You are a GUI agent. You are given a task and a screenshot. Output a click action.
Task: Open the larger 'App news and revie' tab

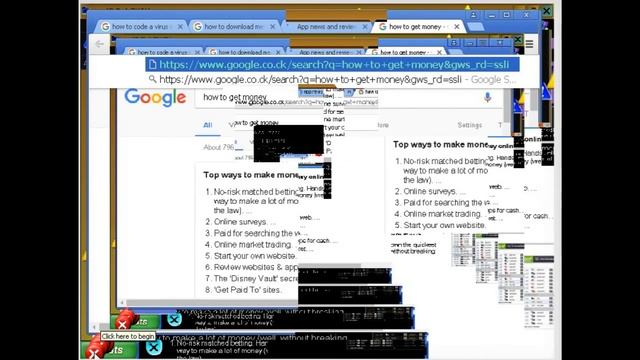[326, 27]
